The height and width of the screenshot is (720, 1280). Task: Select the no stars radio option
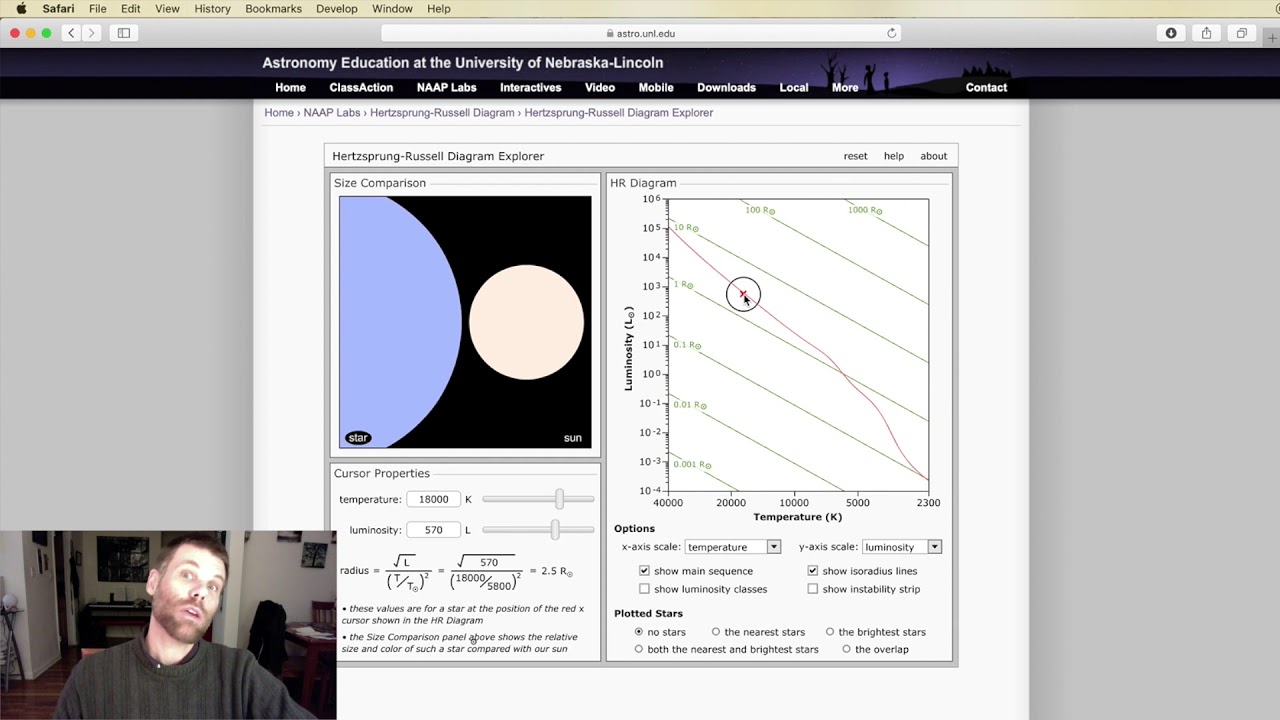click(639, 632)
